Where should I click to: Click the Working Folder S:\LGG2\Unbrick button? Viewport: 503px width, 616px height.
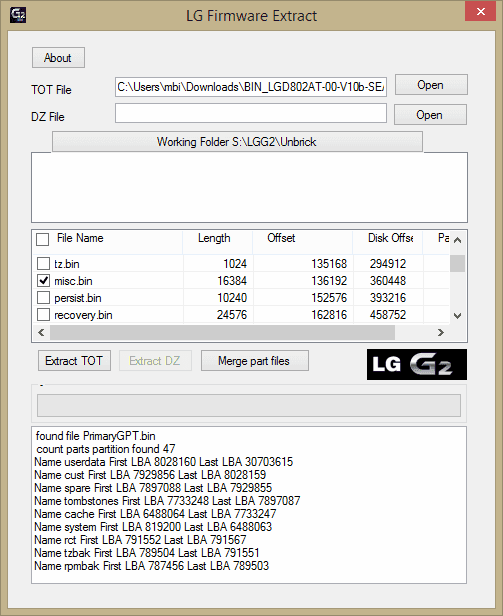[x=237, y=141]
